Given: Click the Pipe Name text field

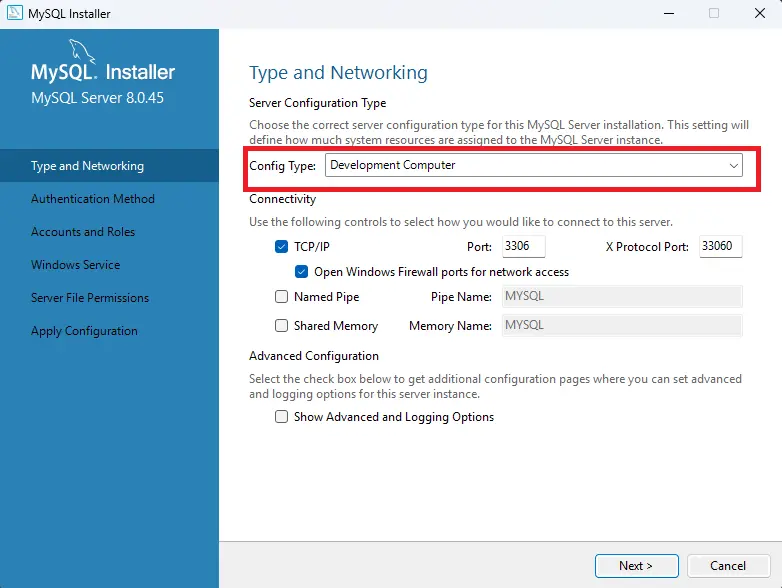Looking at the screenshot, I should pyautogui.click(x=620, y=297).
